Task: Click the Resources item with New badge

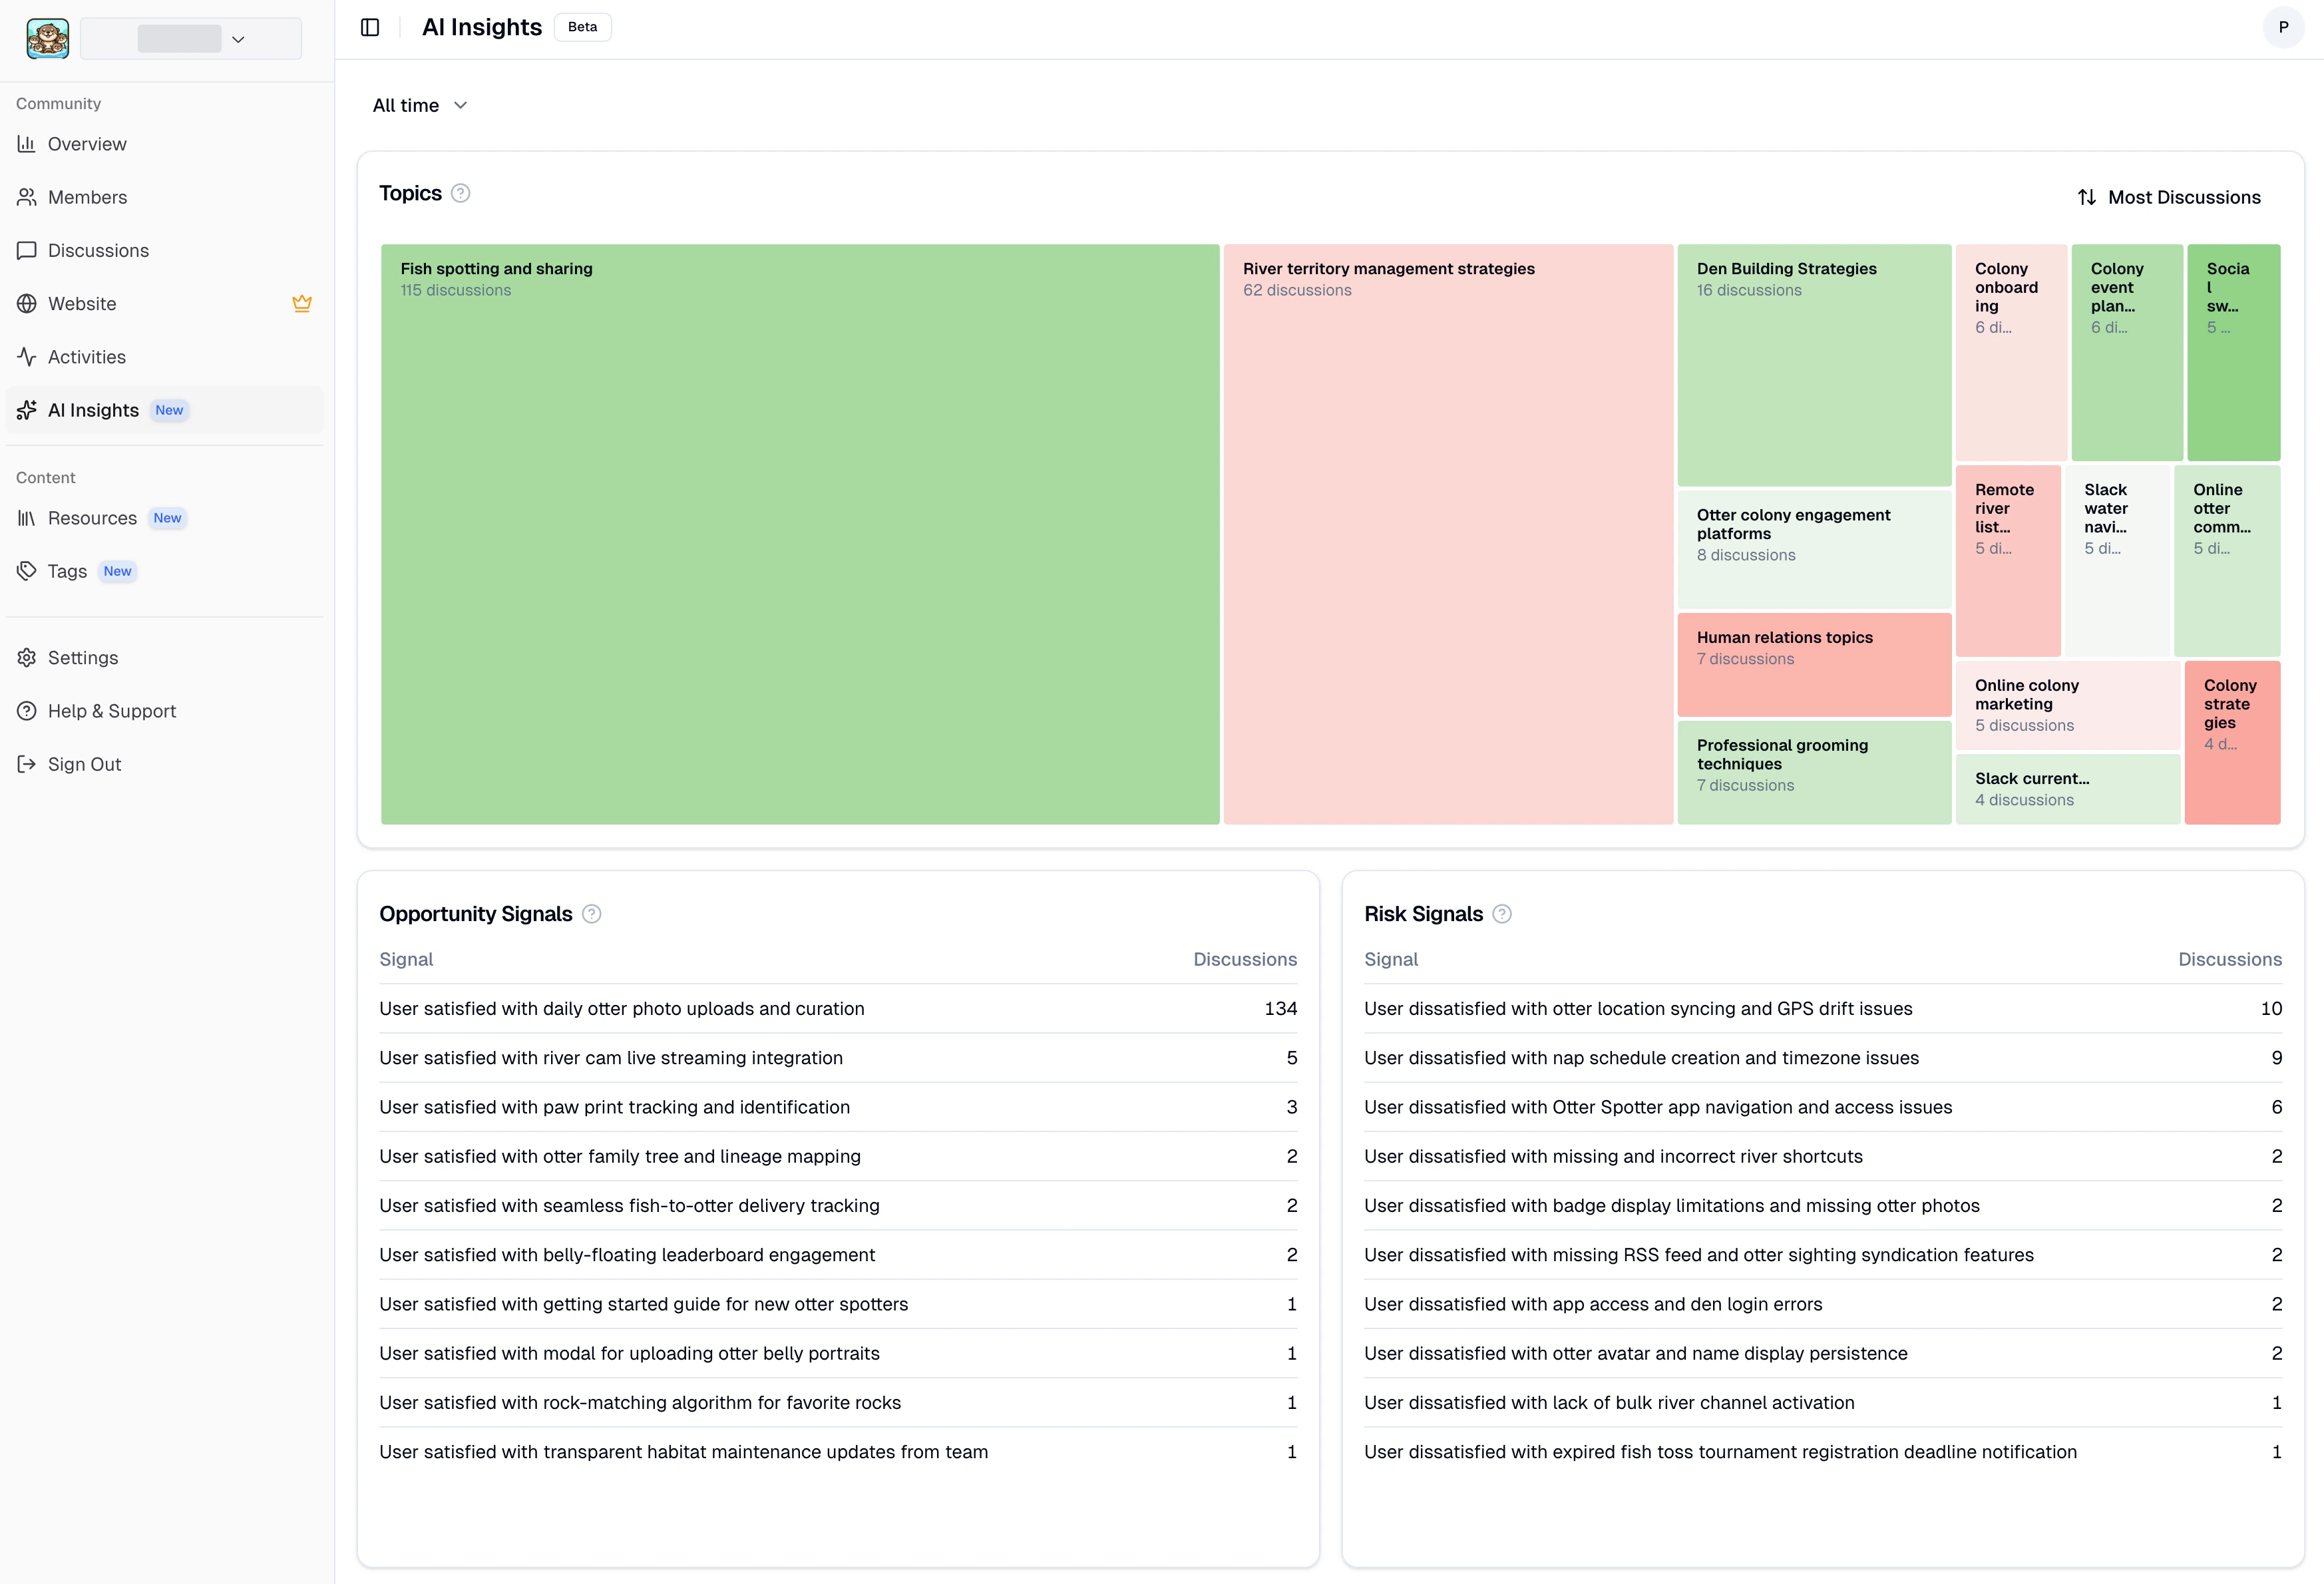Action: click(x=93, y=518)
